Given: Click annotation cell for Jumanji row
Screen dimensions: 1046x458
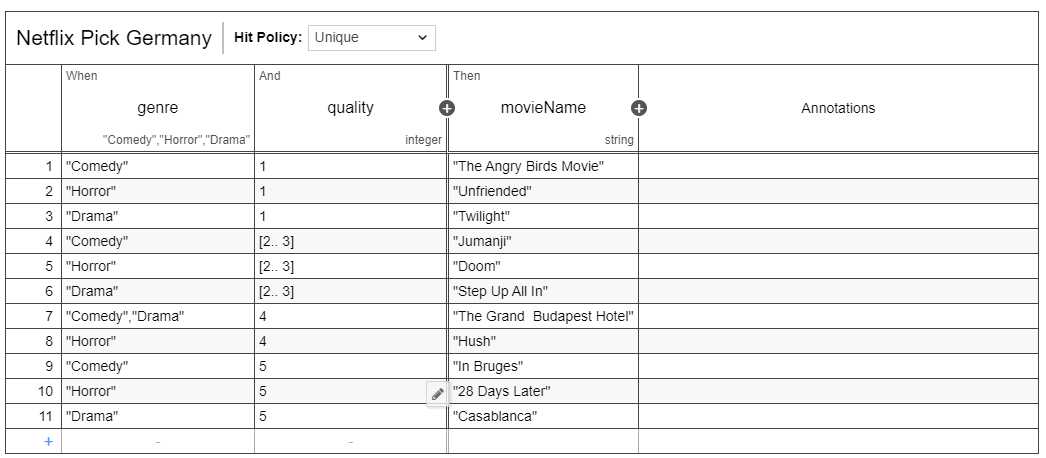Looking at the screenshot, I should [x=838, y=241].
